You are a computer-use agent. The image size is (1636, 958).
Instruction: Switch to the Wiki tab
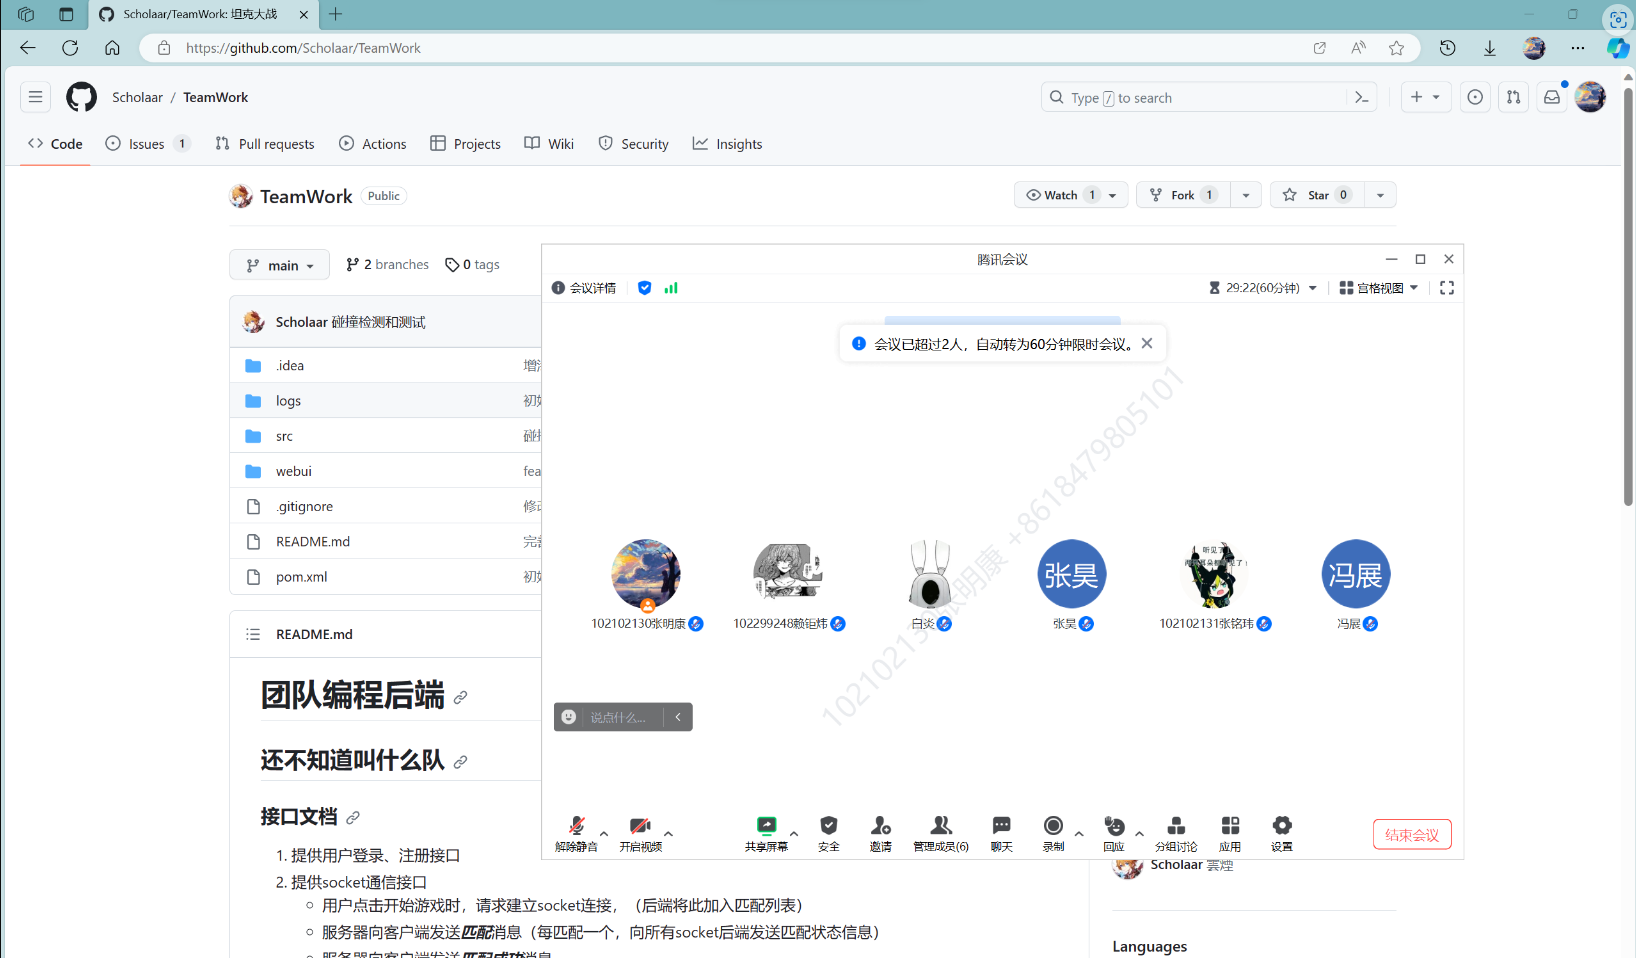coord(549,144)
